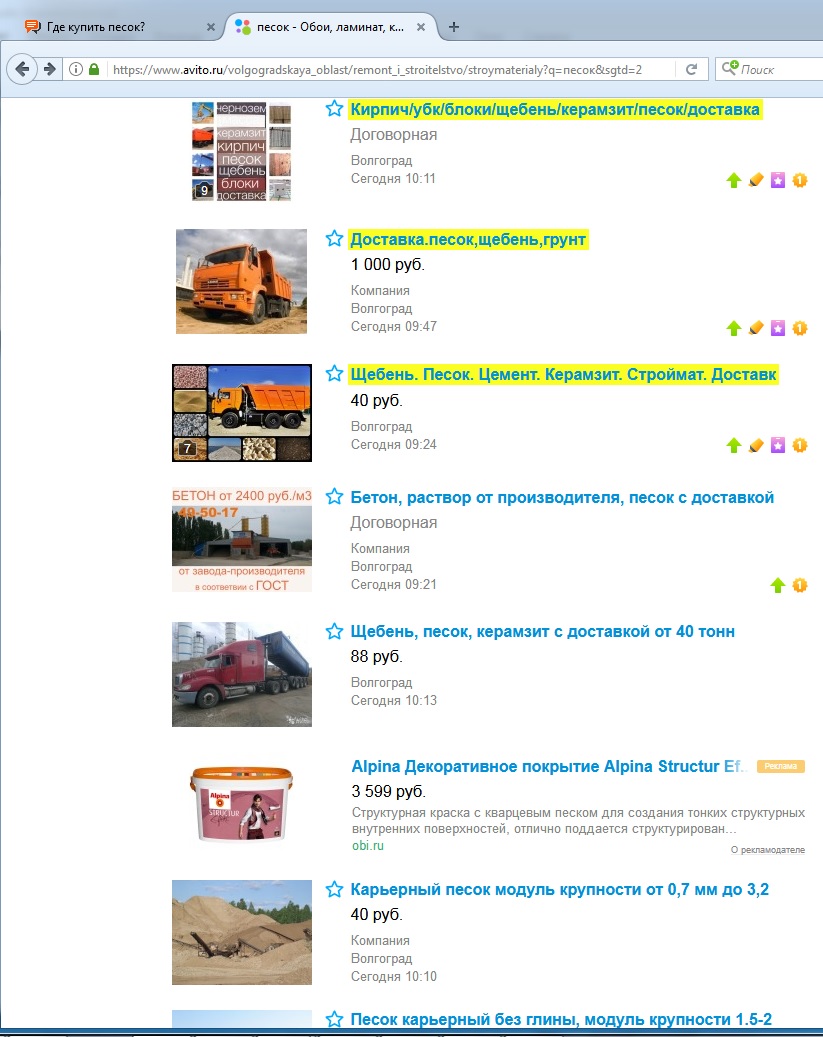
Task: Open 'Песок карьерный без глины' listing
Action: [x=561, y=1019]
